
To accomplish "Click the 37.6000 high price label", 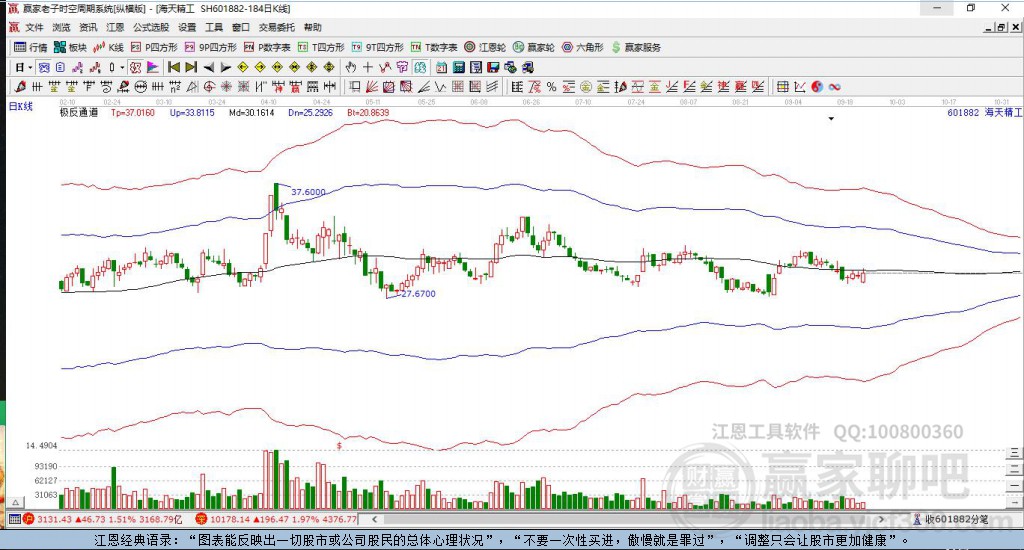I will [307, 191].
